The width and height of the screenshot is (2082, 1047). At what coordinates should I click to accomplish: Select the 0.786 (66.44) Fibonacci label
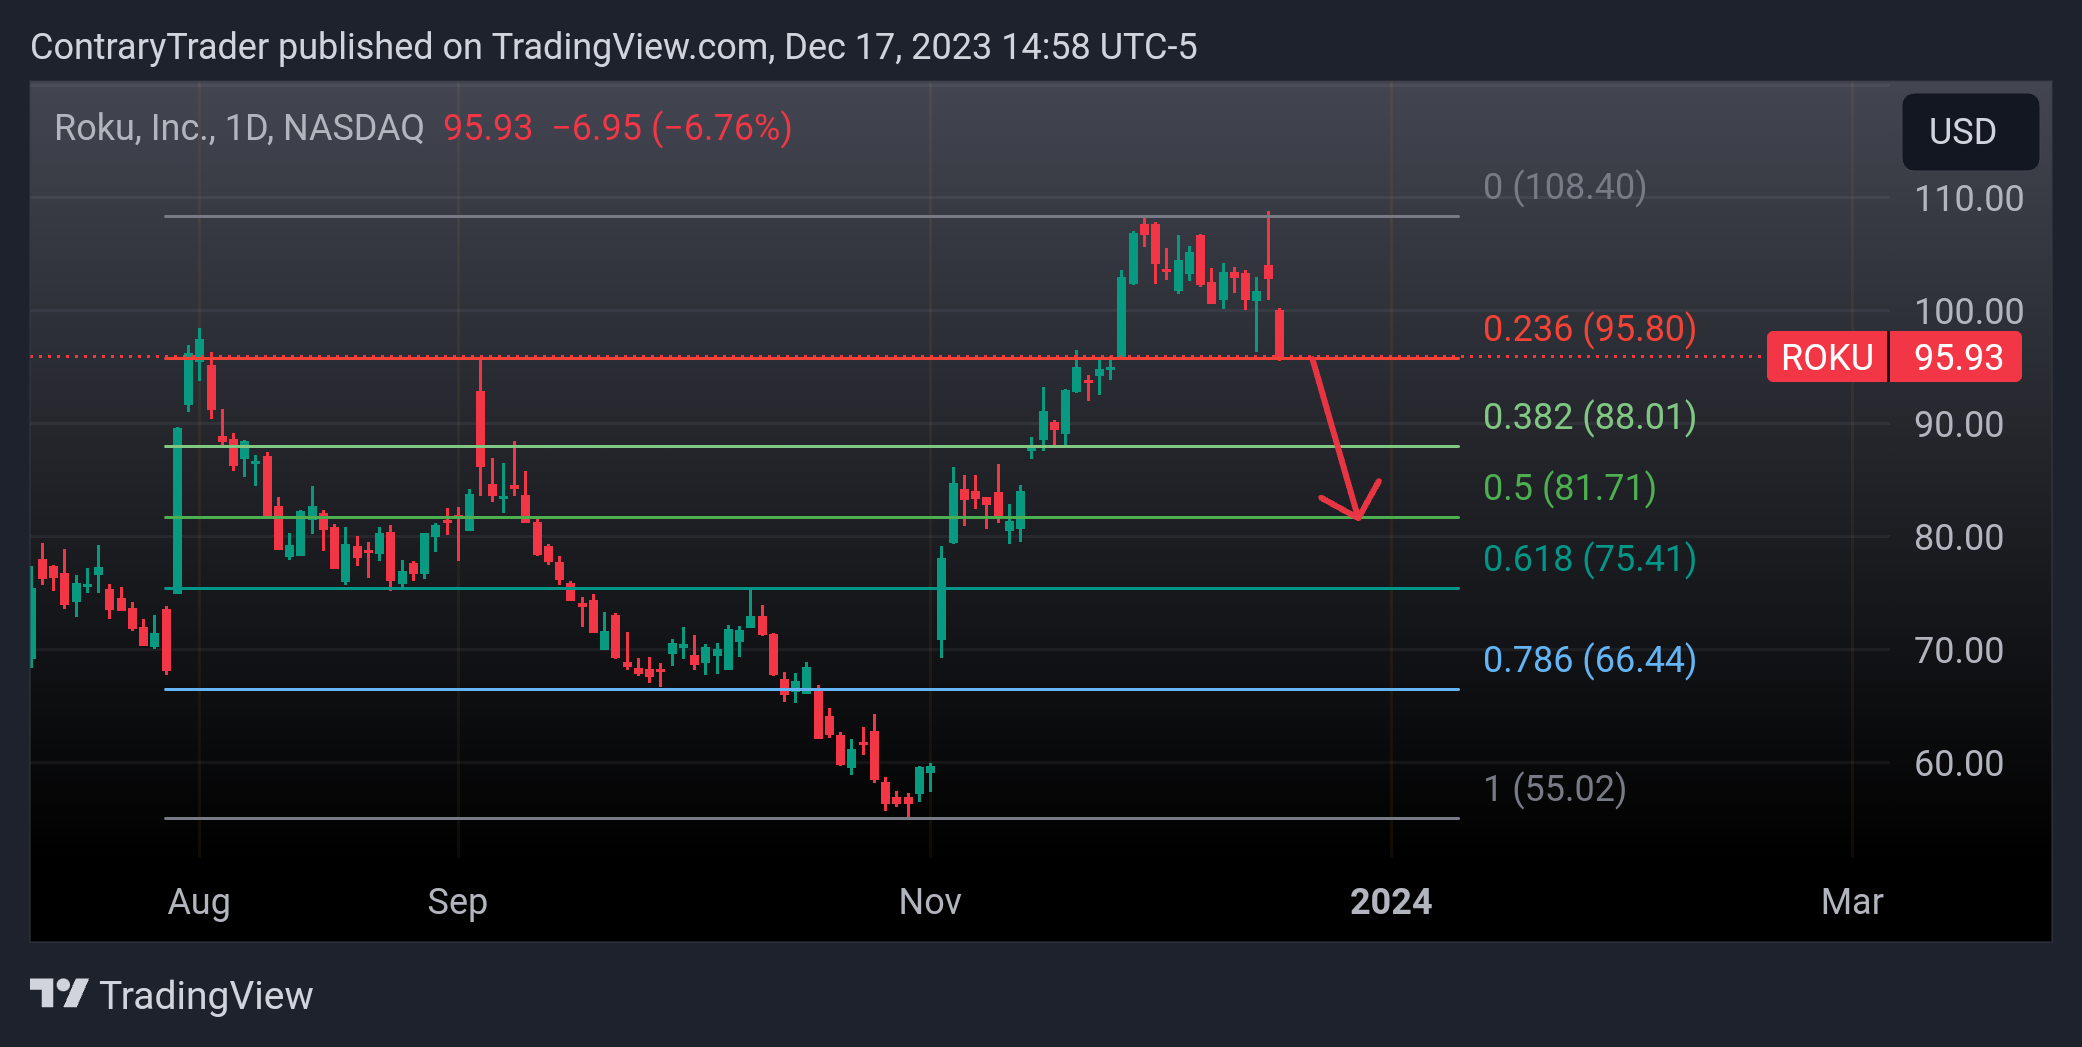click(1589, 659)
